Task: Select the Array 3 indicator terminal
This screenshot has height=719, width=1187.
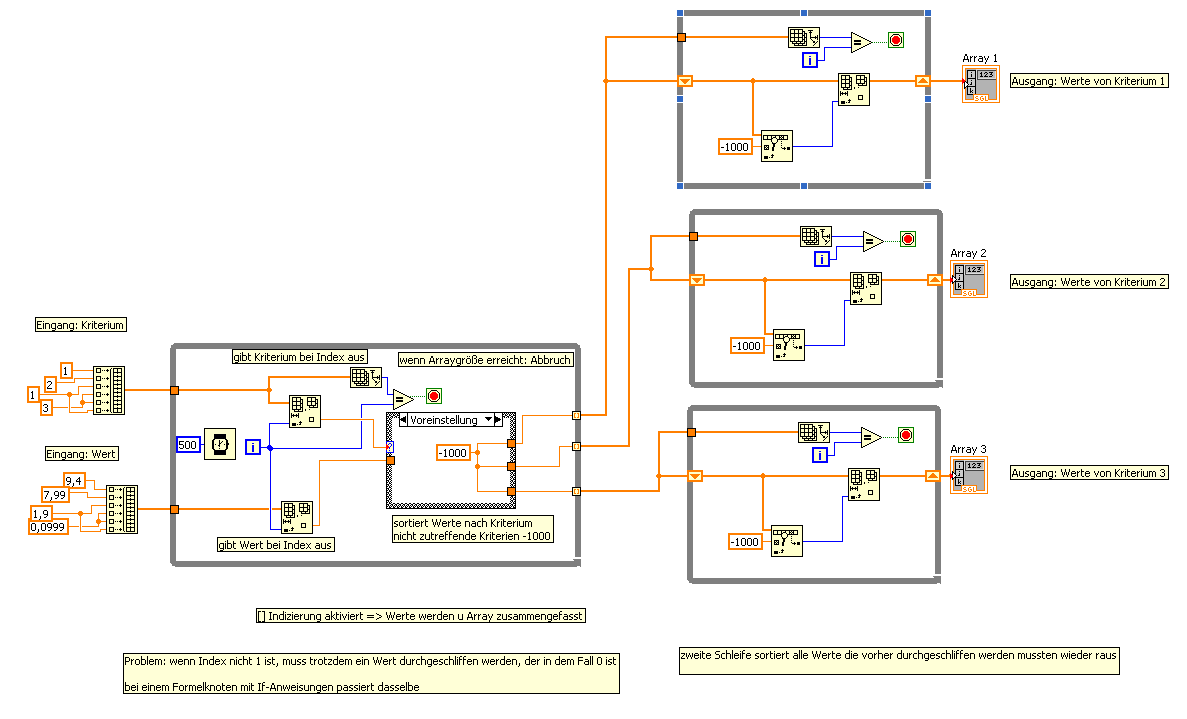Action: (969, 475)
